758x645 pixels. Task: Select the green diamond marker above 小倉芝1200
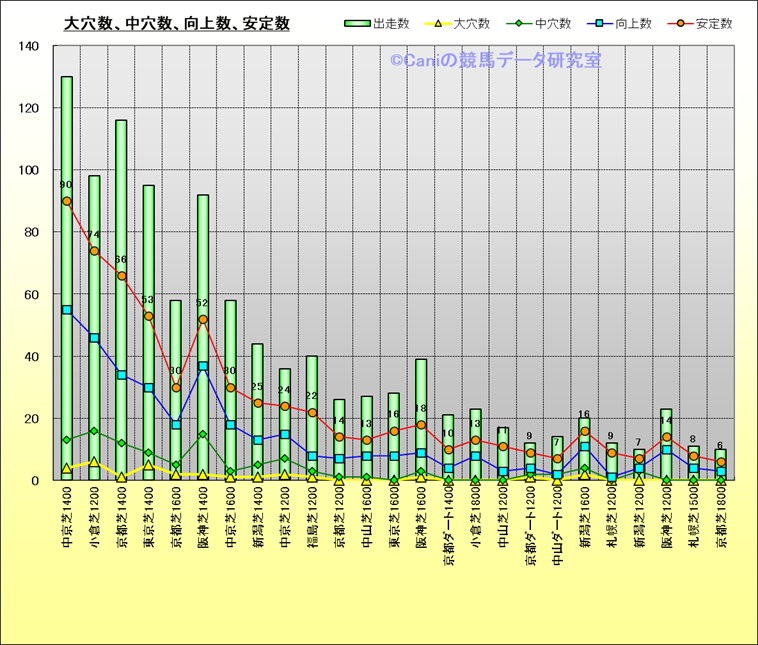94,431
